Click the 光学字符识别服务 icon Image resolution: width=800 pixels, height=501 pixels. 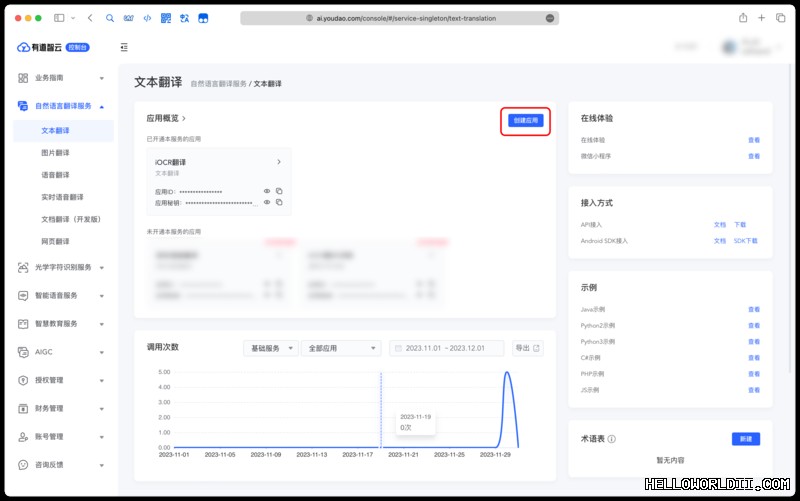point(23,267)
